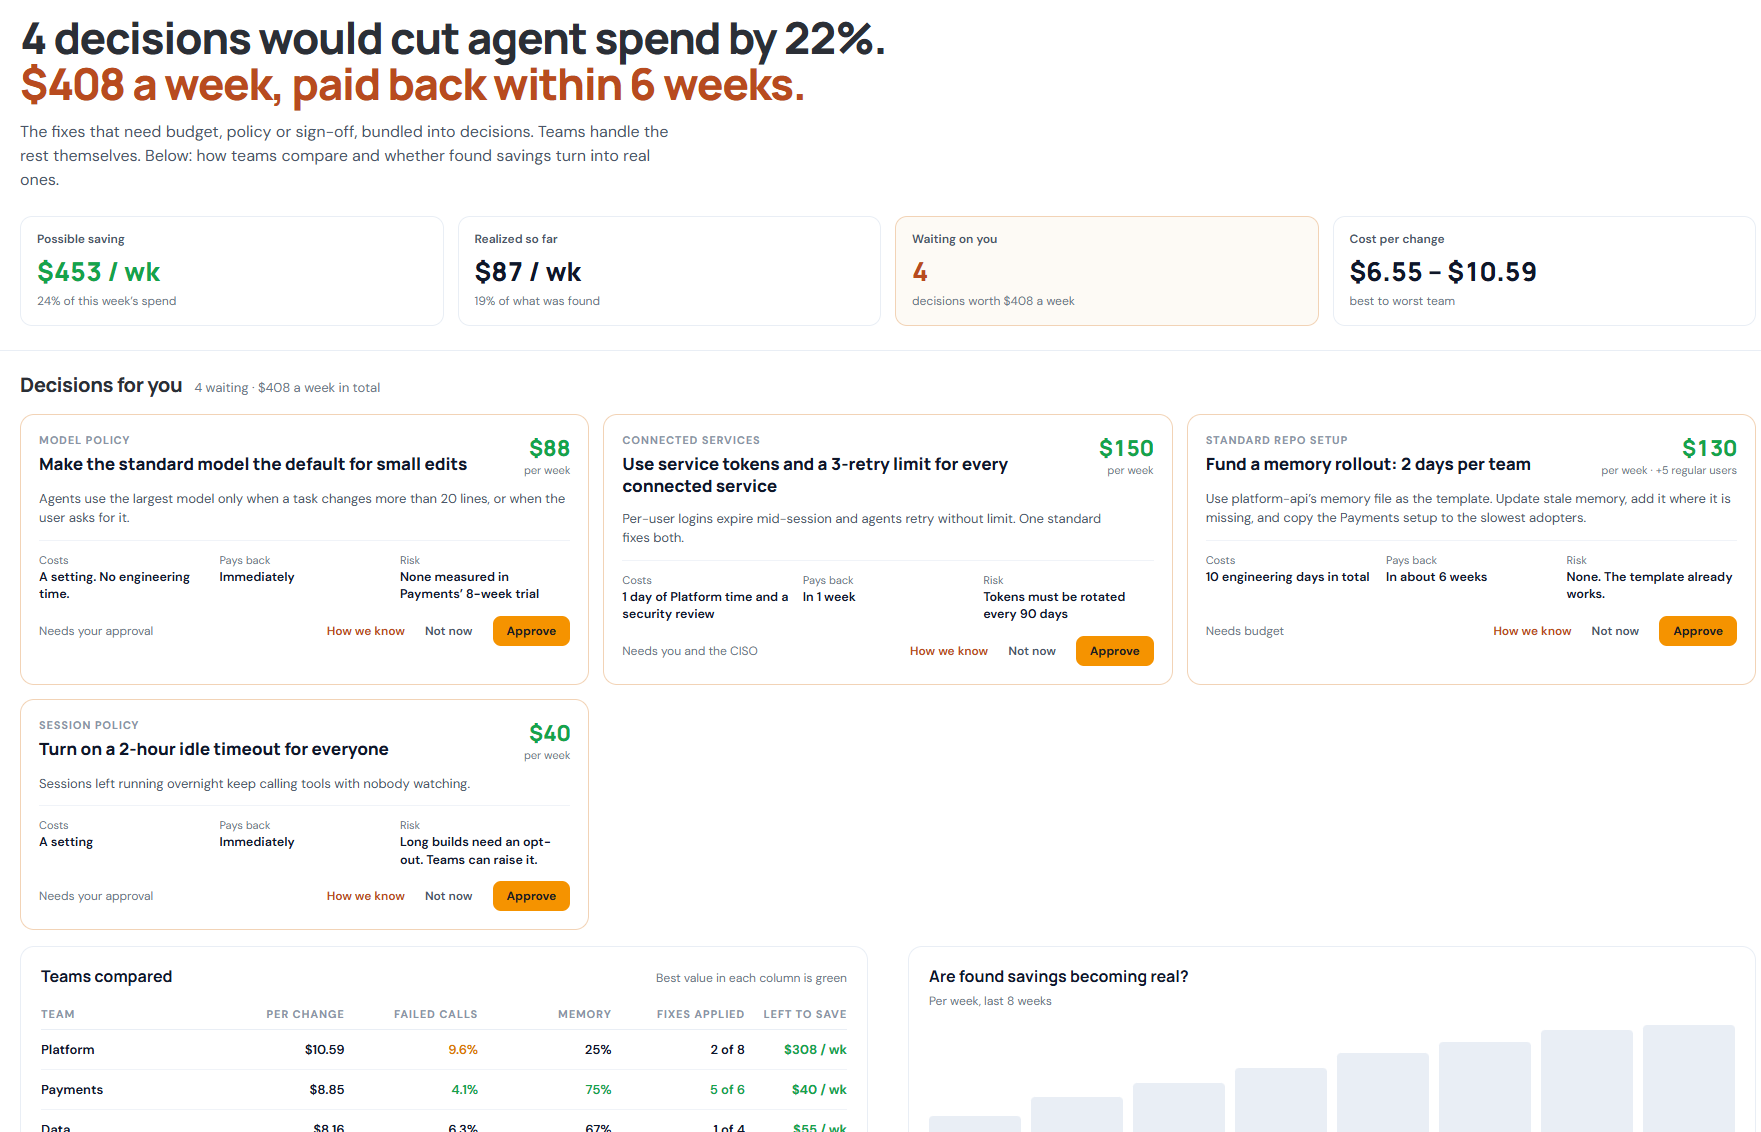
Task: Click Platform's '2 of 8' fixes applied cell
Action: click(727, 1050)
